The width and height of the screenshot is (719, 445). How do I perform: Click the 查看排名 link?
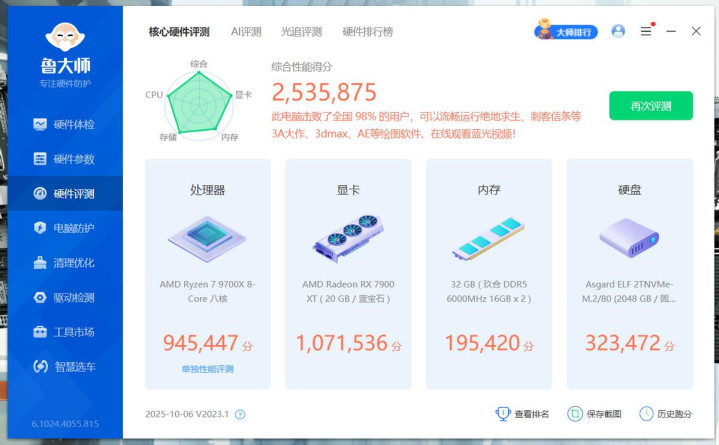(x=531, y=414)
